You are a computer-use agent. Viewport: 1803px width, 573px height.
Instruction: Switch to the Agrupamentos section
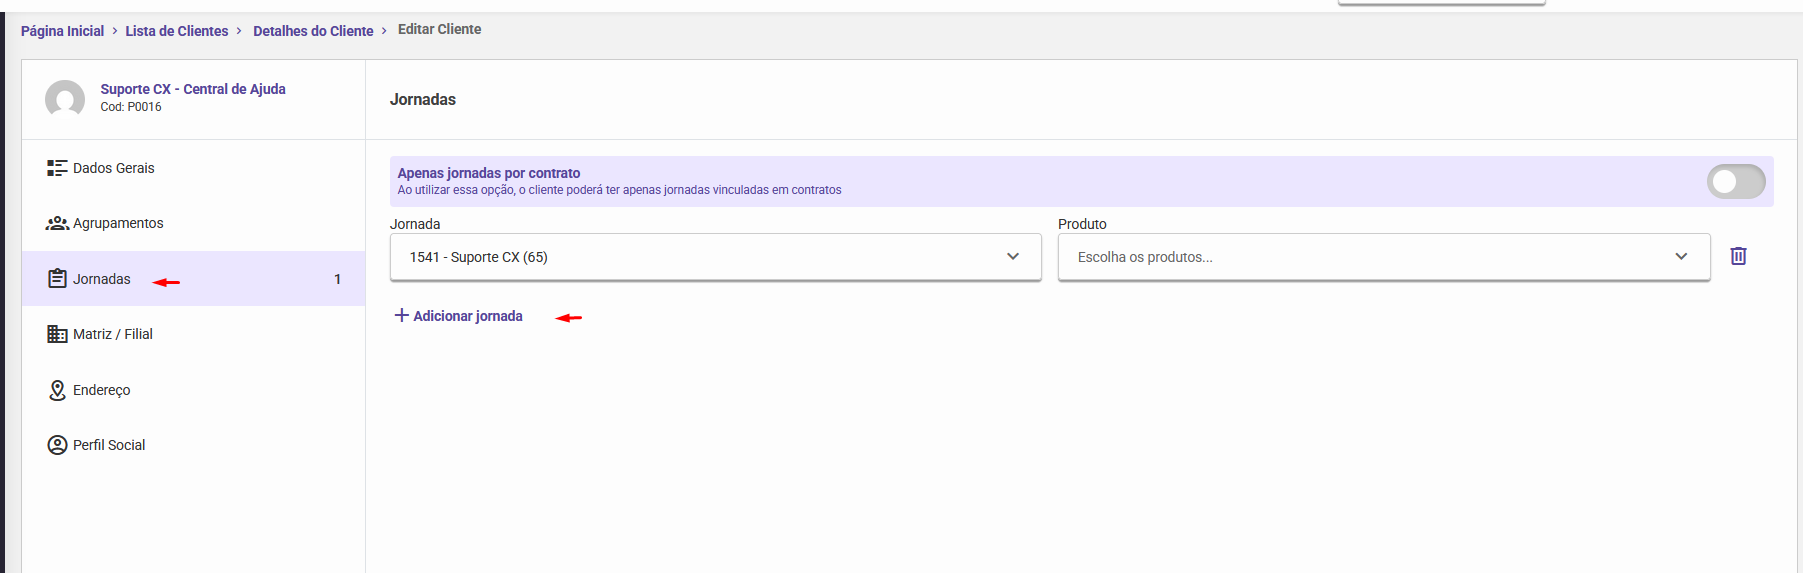point(118,223)
